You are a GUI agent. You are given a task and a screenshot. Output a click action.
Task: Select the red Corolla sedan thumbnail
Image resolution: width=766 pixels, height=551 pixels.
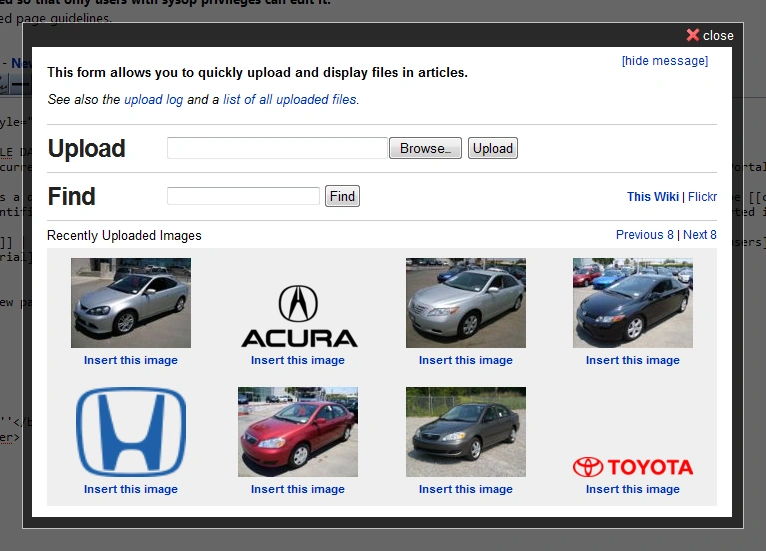[298, 432]
